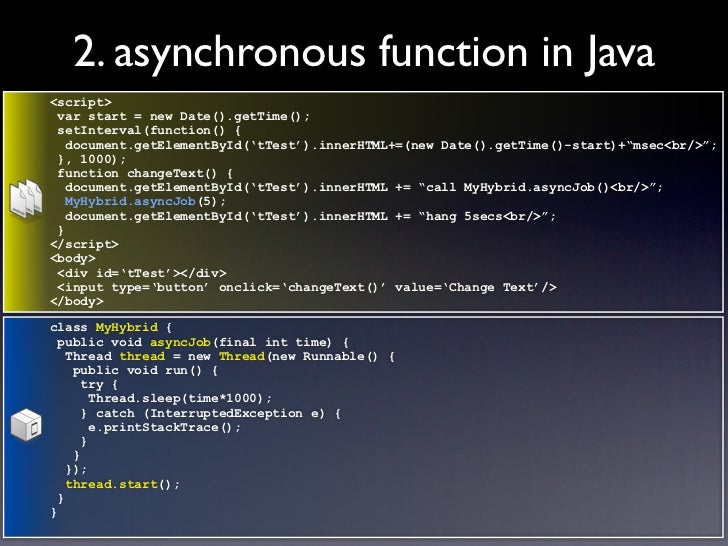Viewport: 728px width, 546px height.
Task: Click the stacked documents icon beside the script code
Action: click(26, 199)
